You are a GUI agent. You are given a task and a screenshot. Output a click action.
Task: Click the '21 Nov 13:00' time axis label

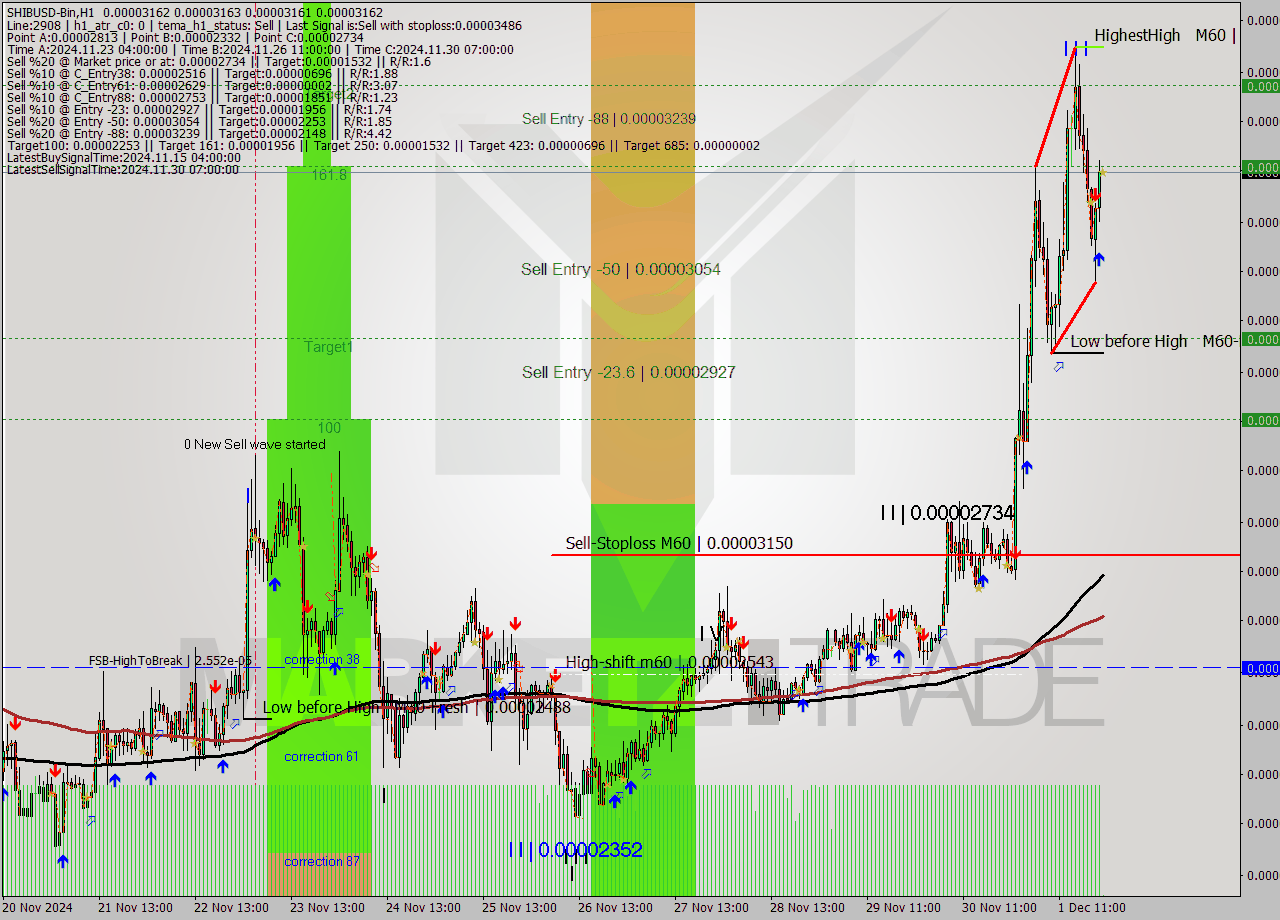pyautogui.click(x=135, y=908)
